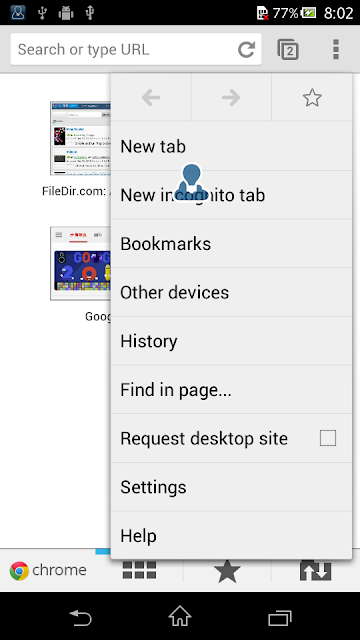Open Bookmarks from the menu
The height and width of the screenshot is (640, 360).
tap(231, 244)
